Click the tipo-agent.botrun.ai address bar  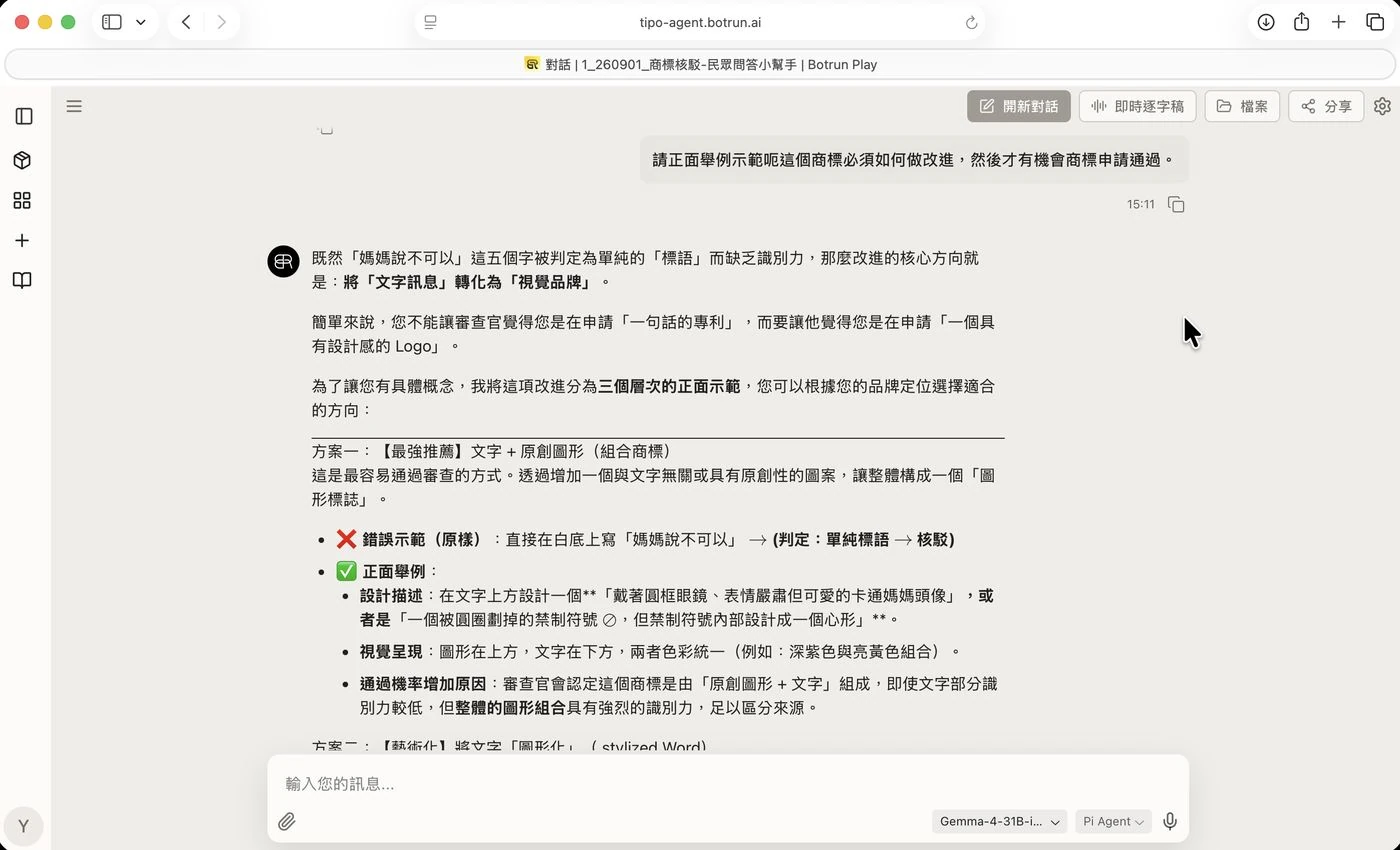[700, 22]
